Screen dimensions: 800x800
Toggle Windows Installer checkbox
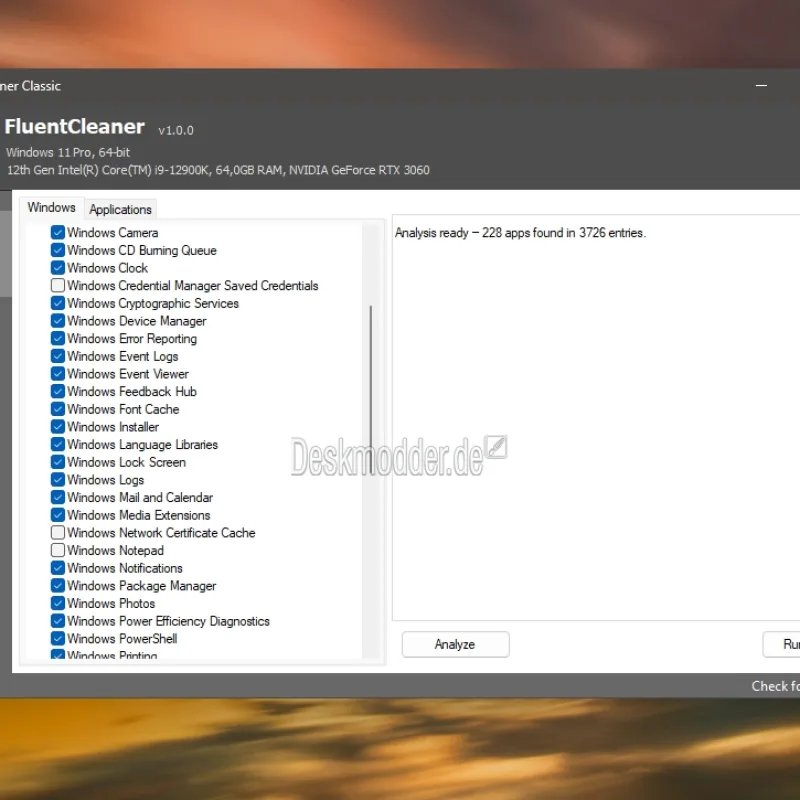pos(58,427)
